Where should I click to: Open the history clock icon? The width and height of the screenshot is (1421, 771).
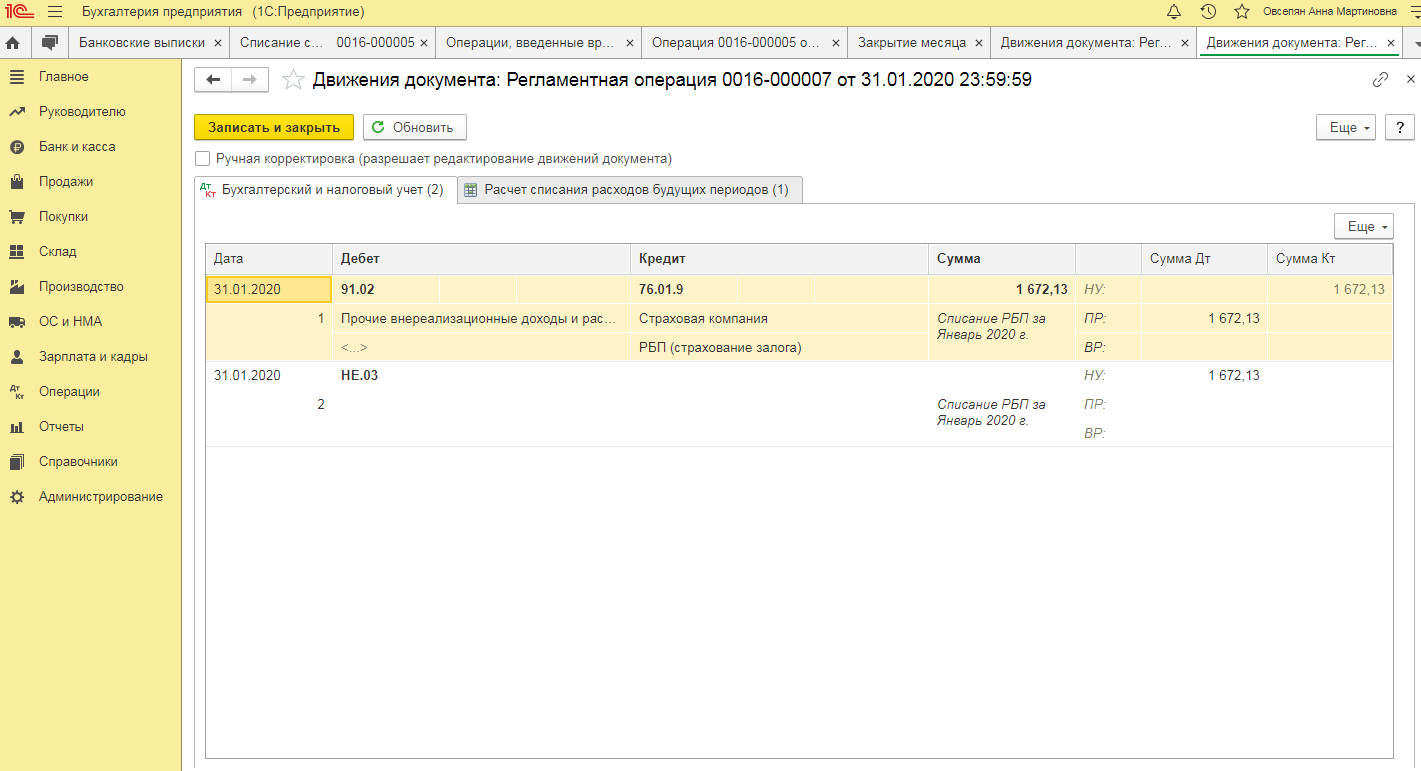click(1208, 12)
